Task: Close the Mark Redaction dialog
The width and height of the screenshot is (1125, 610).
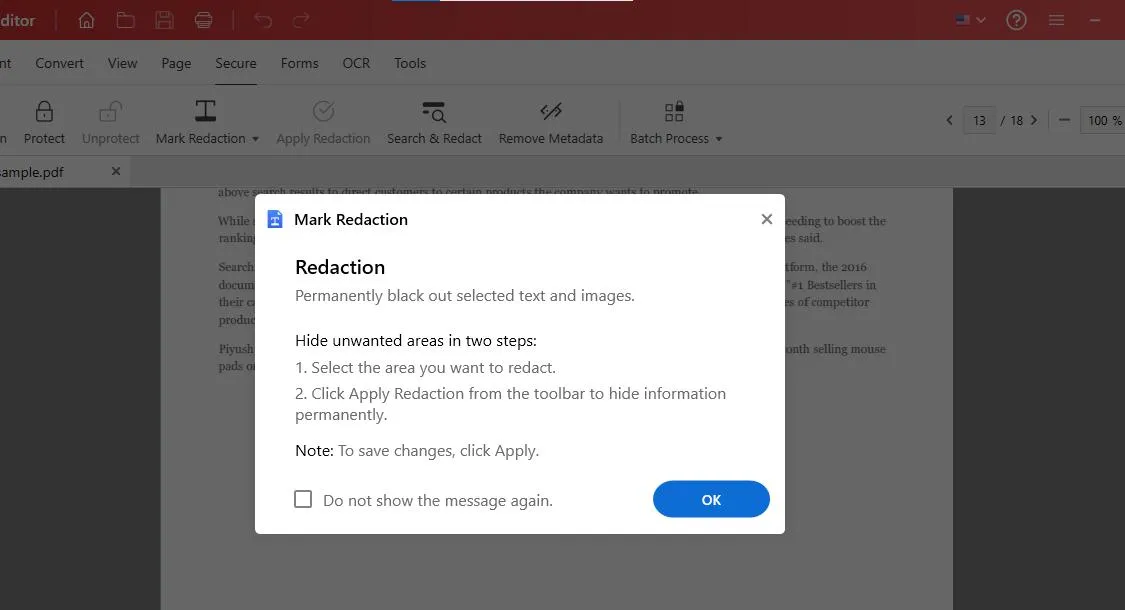Action: pyautogui.click(x=767, y=219)
